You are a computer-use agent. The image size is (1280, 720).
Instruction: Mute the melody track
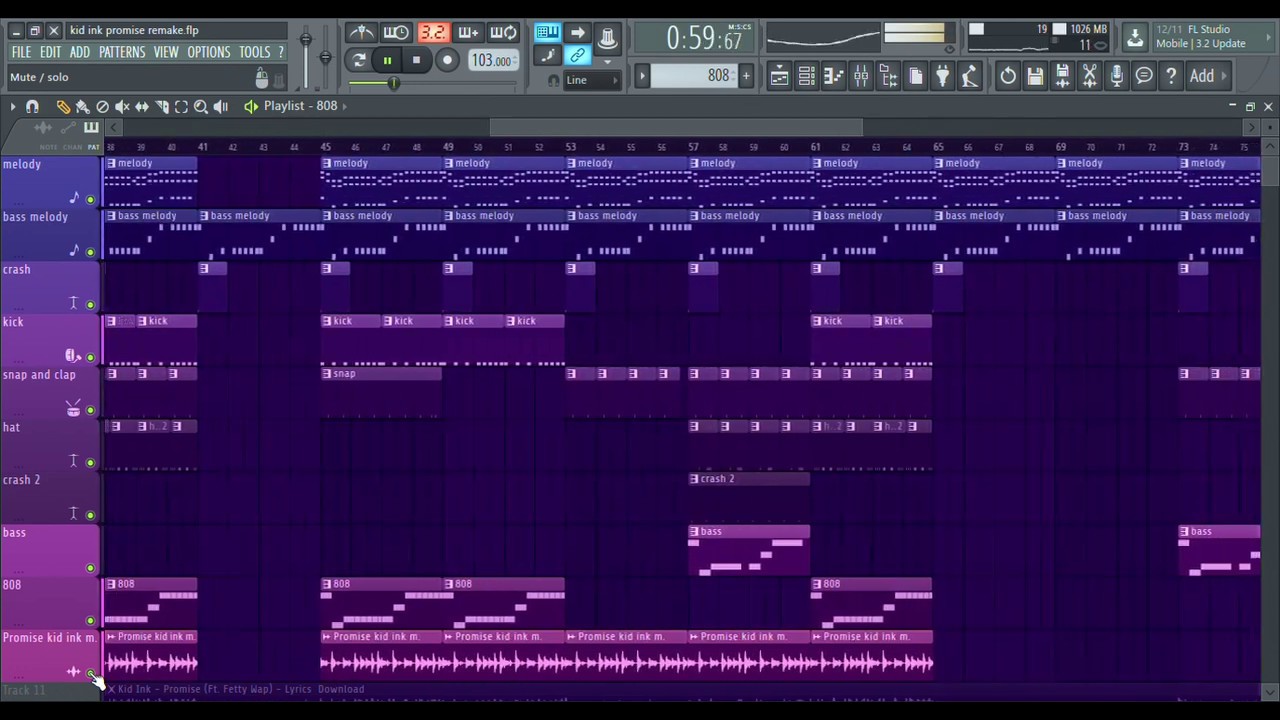coord(90,199)
